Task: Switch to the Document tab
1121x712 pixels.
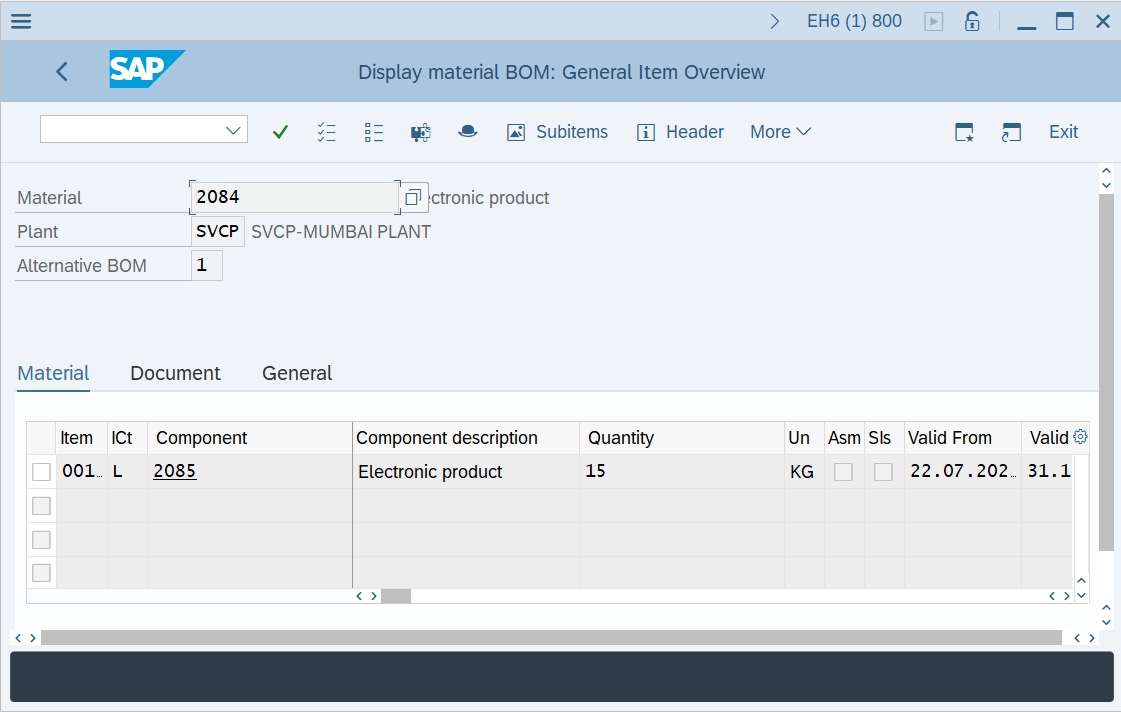Action: click(x=175, y=373)
